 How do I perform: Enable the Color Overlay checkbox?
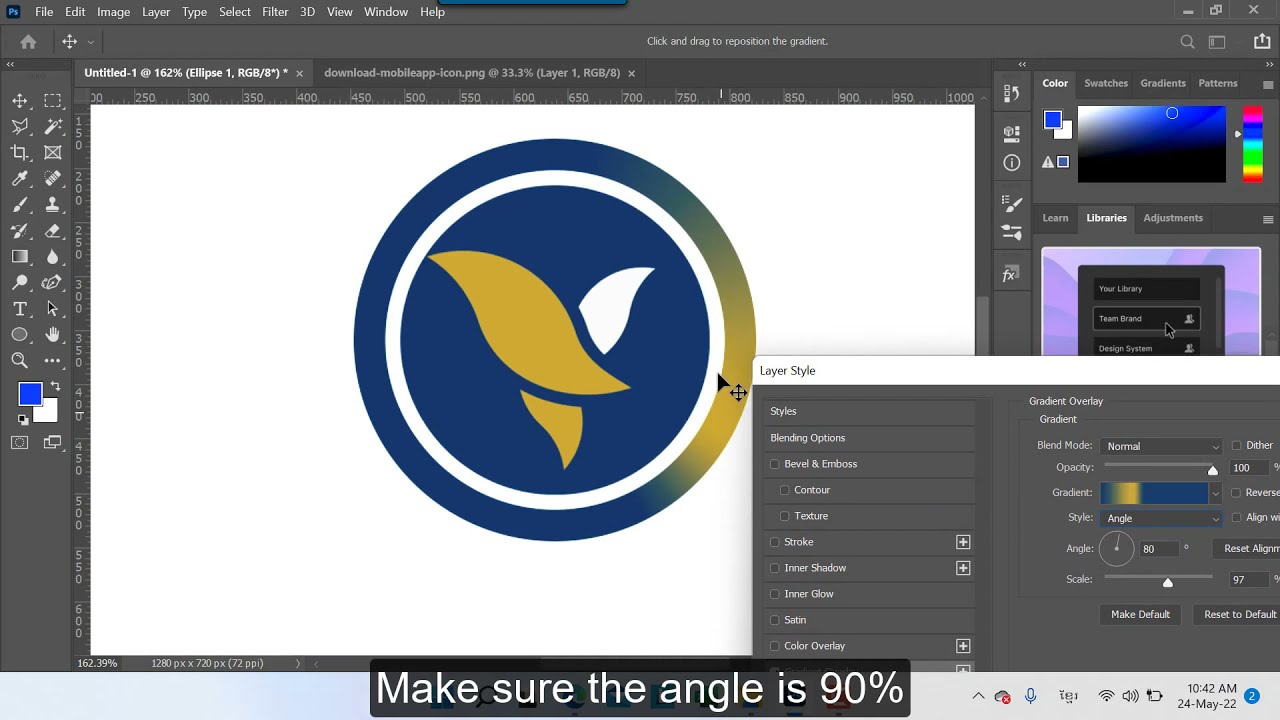[x=774, y=646]
